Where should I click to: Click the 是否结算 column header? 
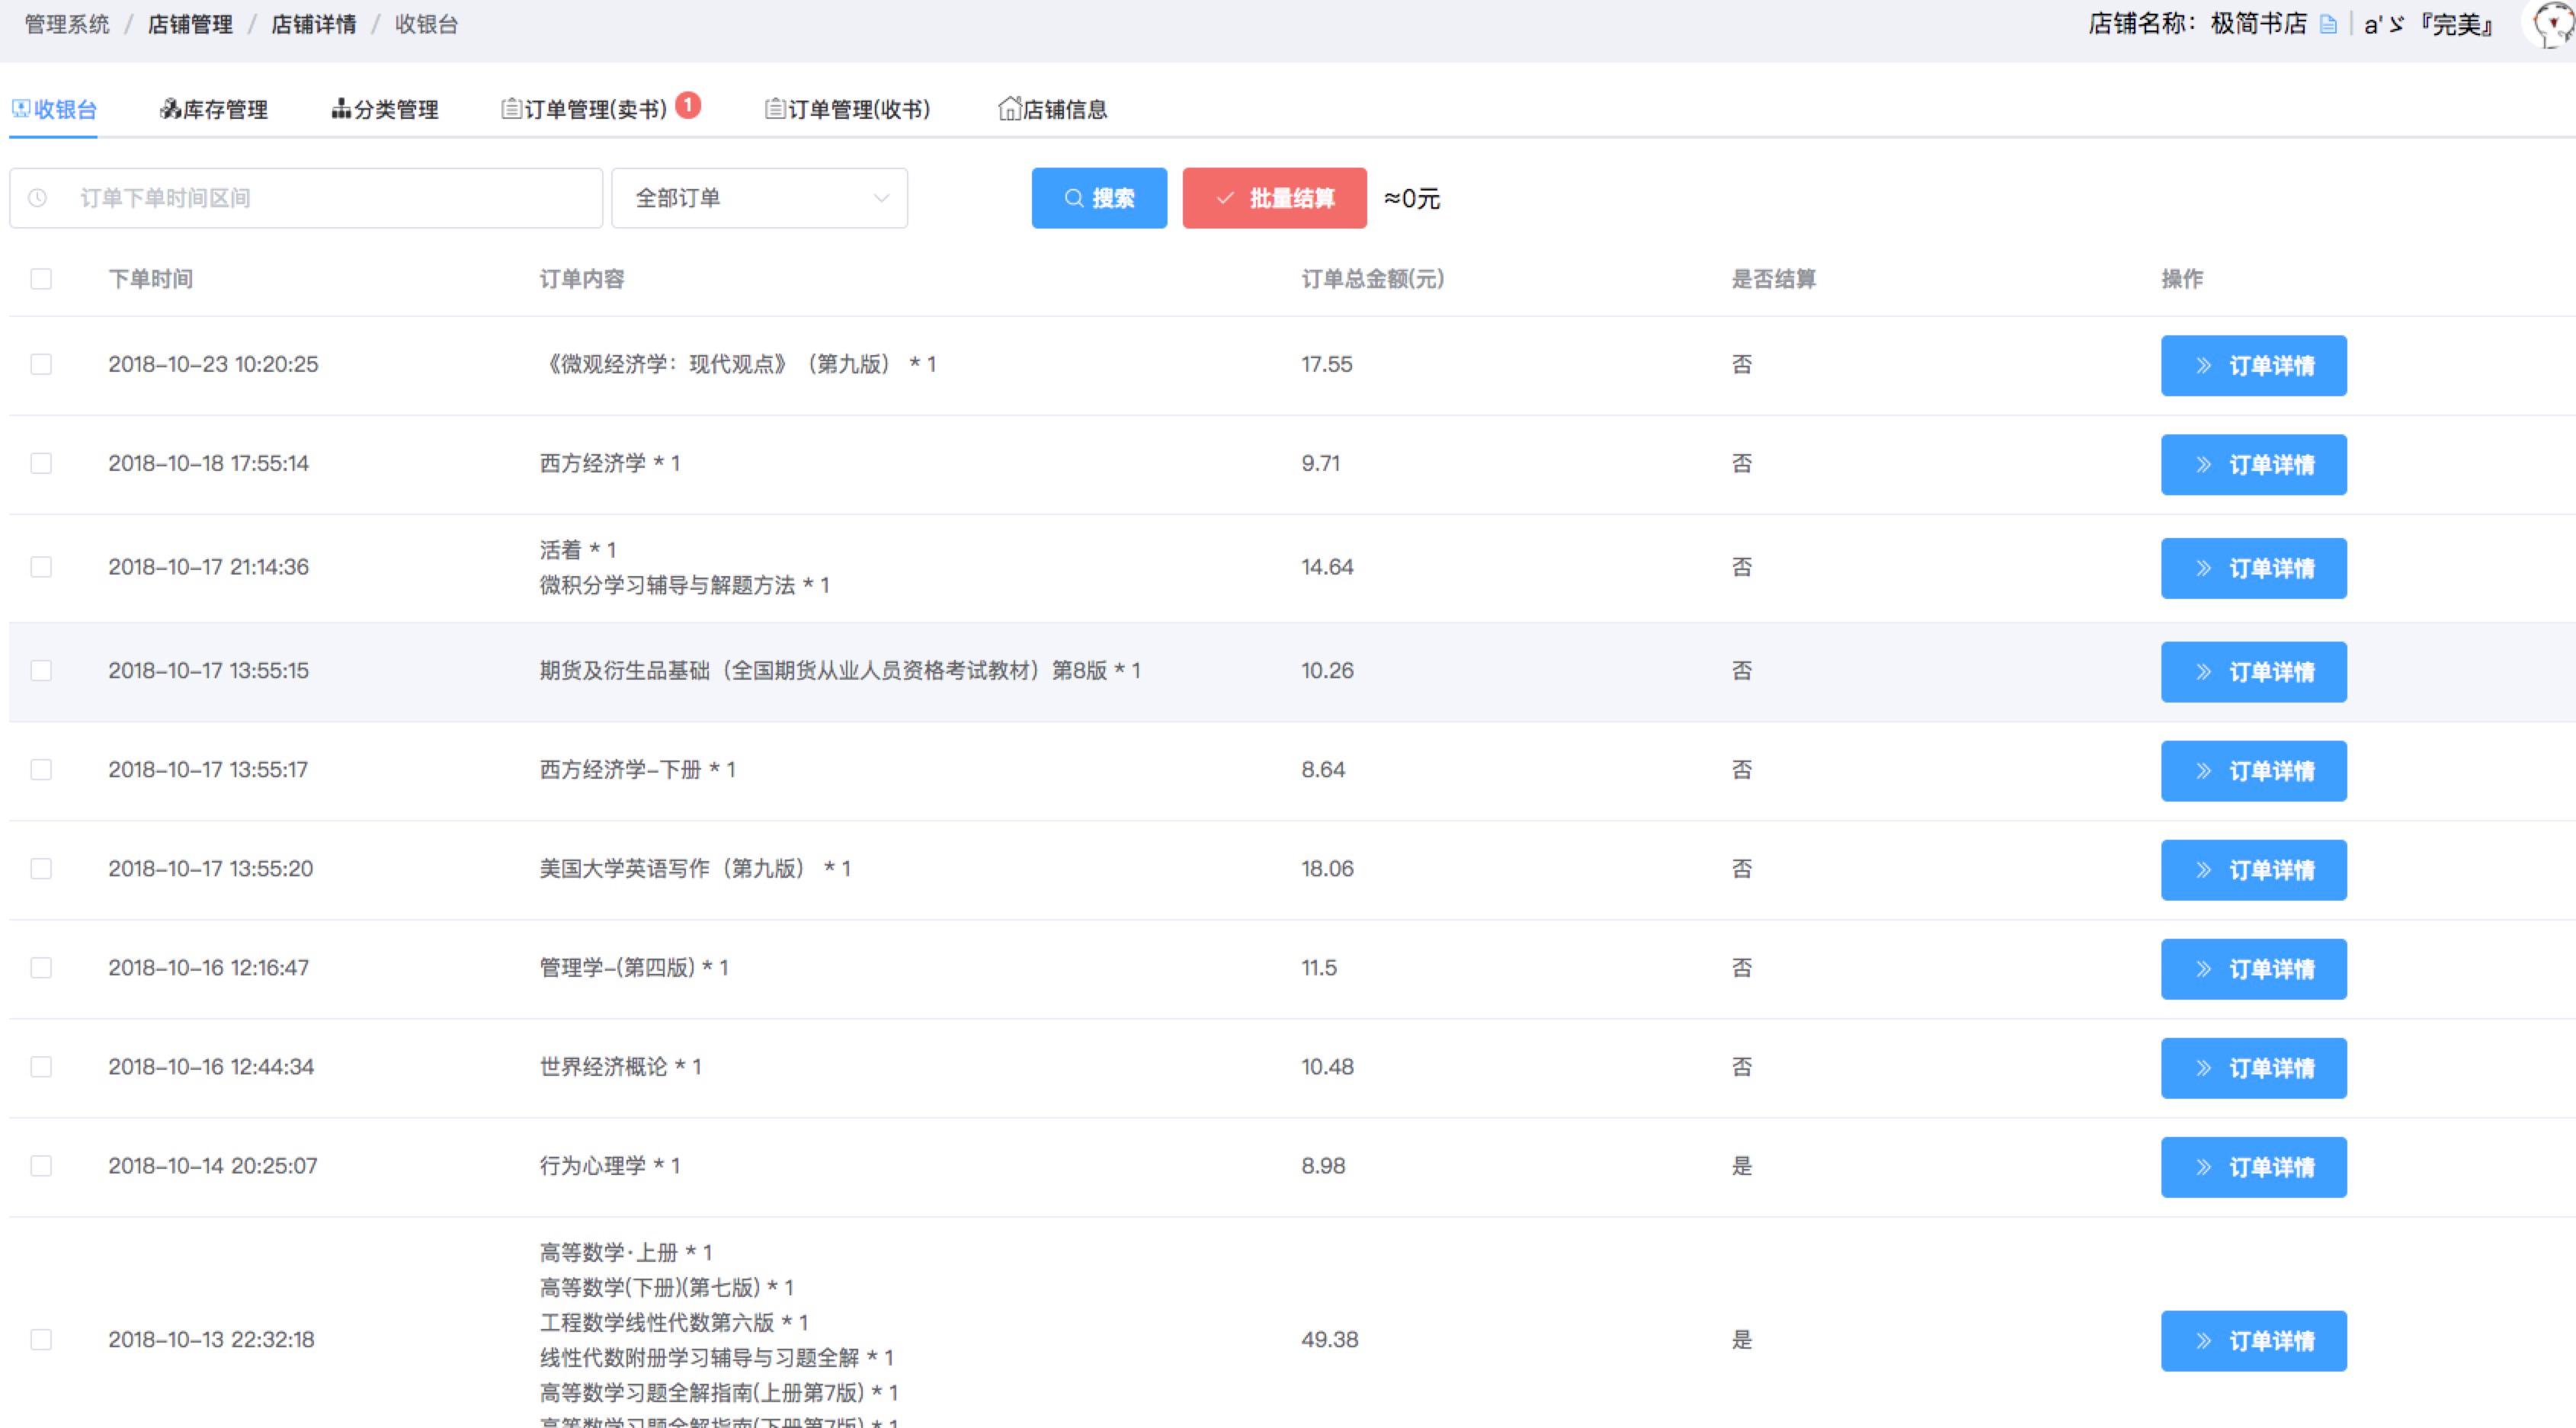1774,279
